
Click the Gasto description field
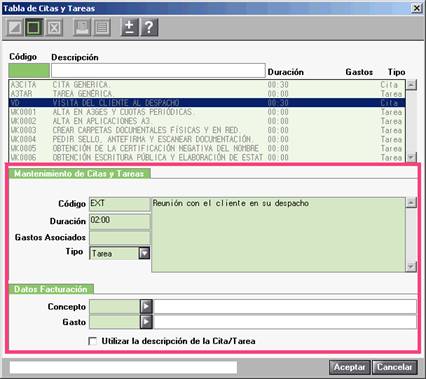click(285, 322)
